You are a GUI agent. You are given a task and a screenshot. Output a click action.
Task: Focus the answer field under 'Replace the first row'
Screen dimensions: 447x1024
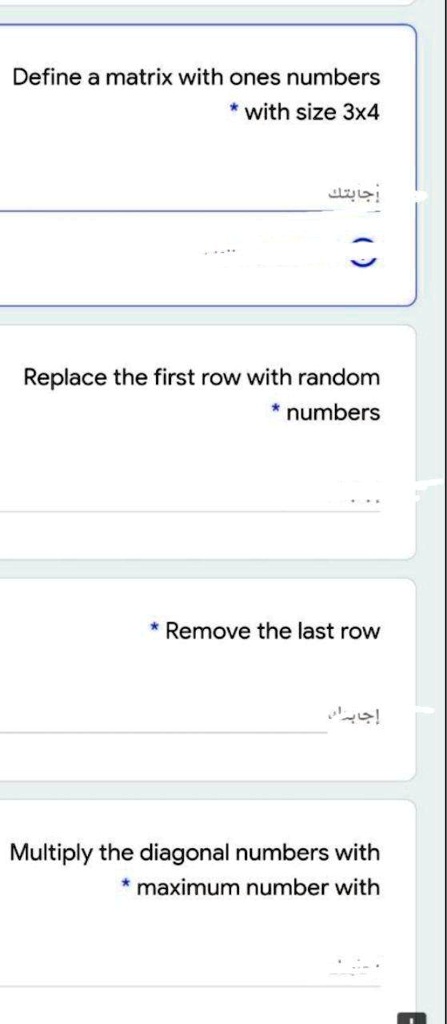coord(190,498)
